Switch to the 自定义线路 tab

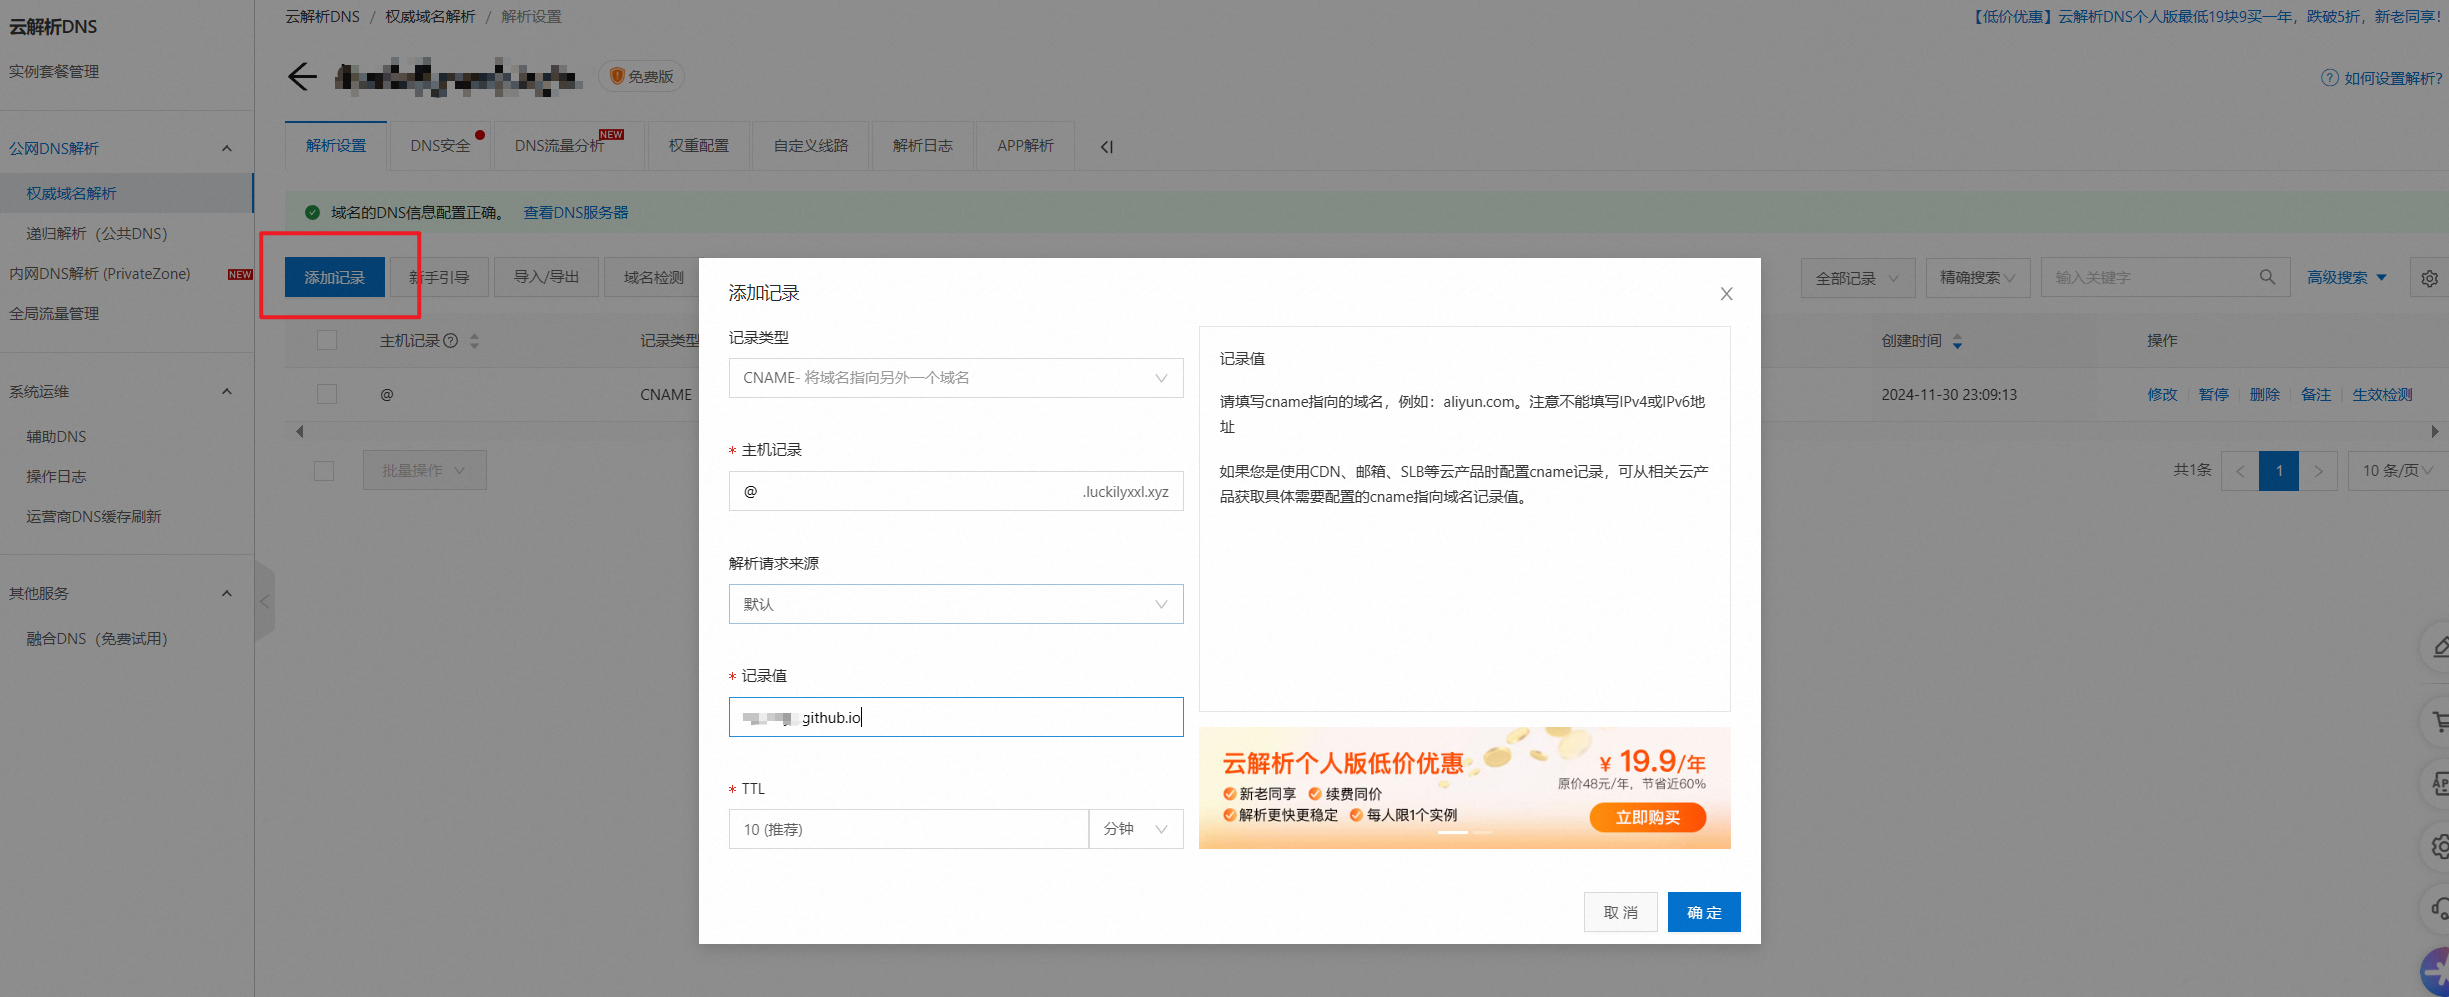(811, 146)
